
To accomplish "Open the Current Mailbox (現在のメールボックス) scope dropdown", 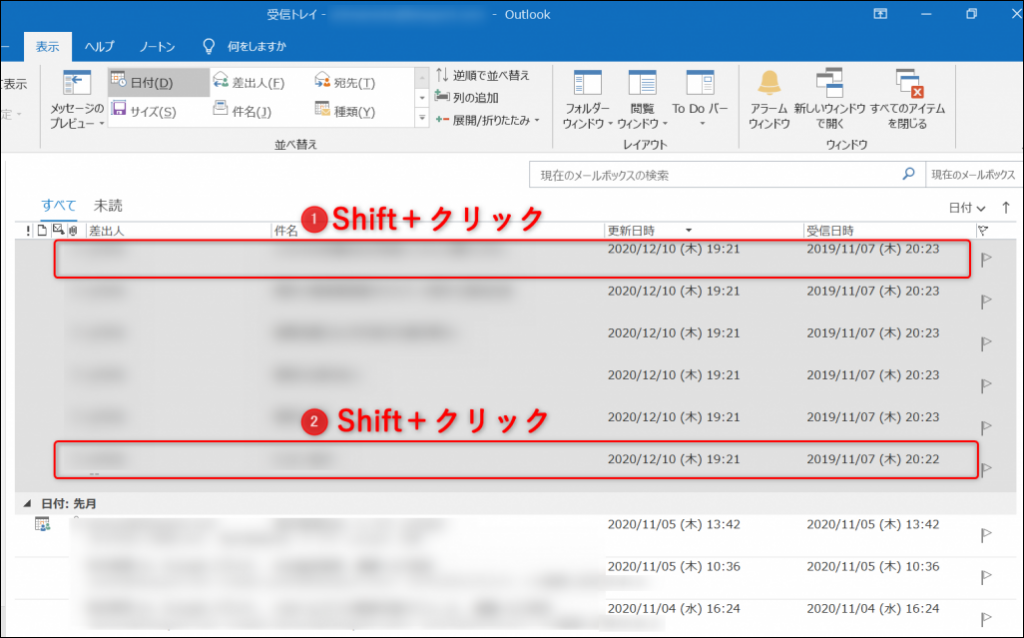I will (x=973, y=175).
